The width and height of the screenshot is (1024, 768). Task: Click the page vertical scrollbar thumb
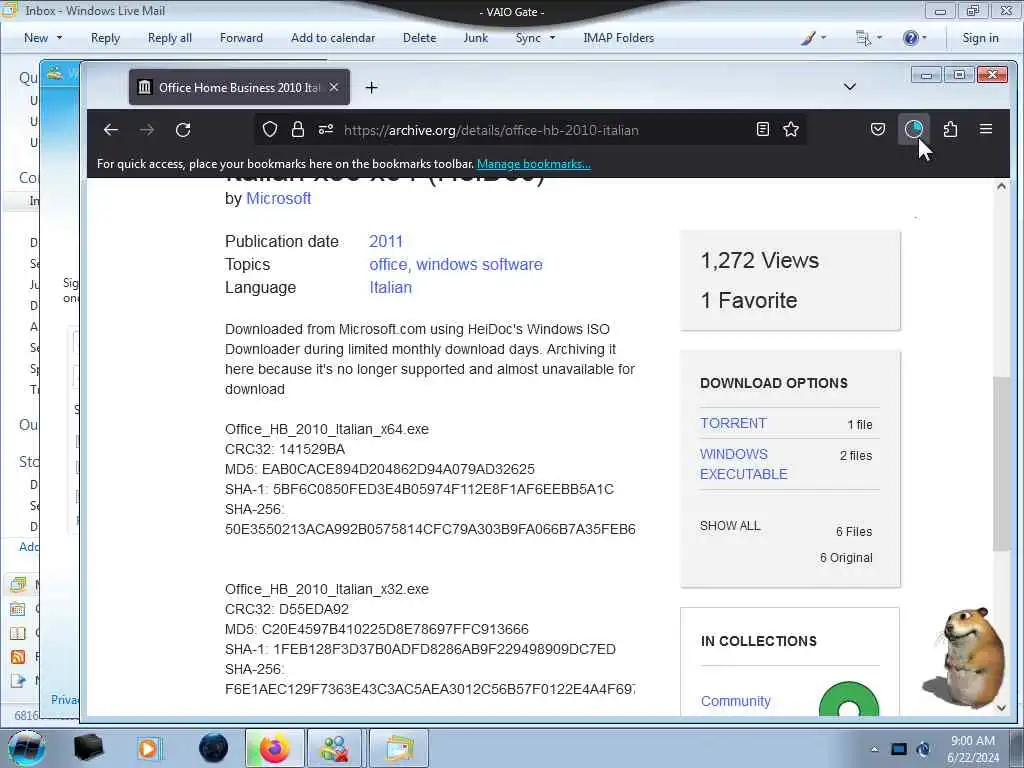coord(1001,464)
